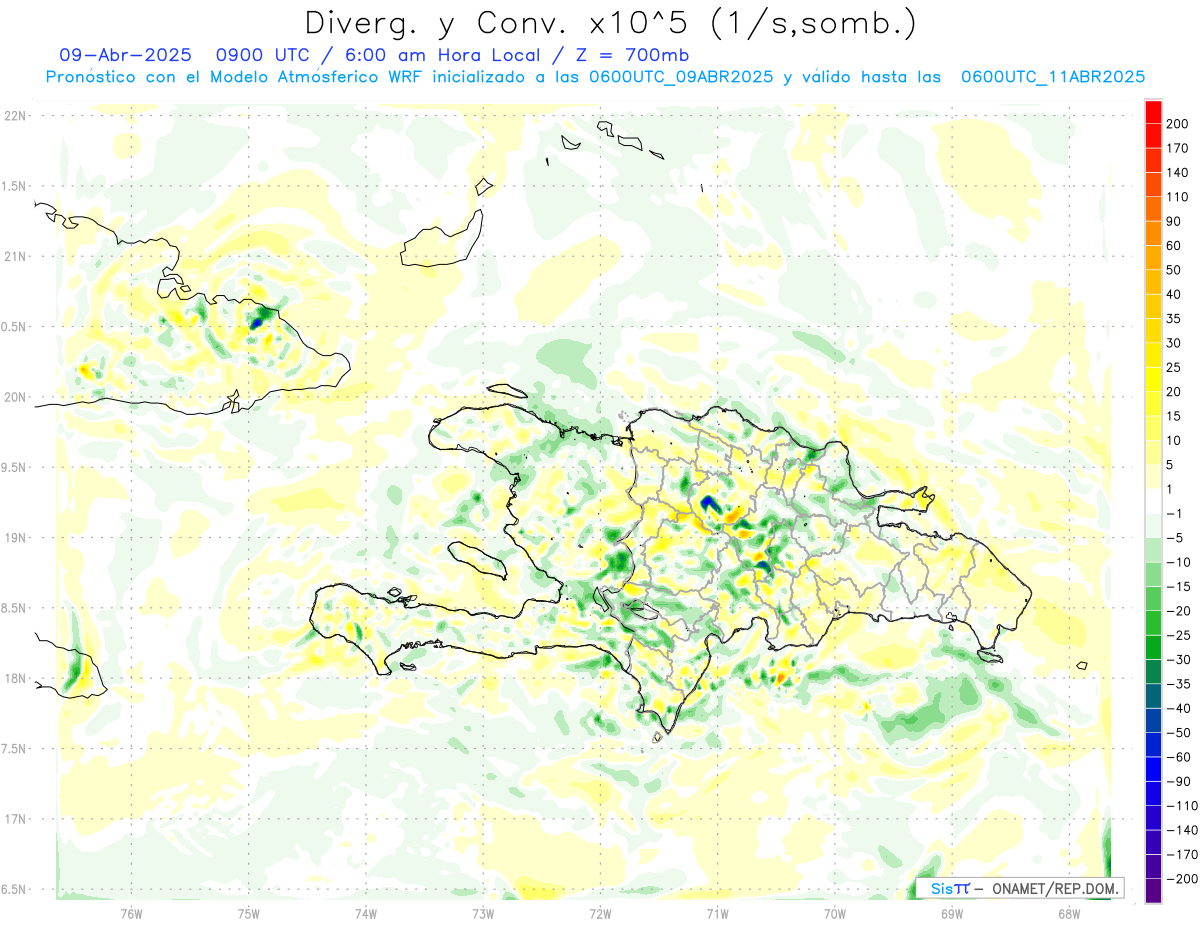
Task: Click the "6.5N" axis label
Action: [15, 889]
